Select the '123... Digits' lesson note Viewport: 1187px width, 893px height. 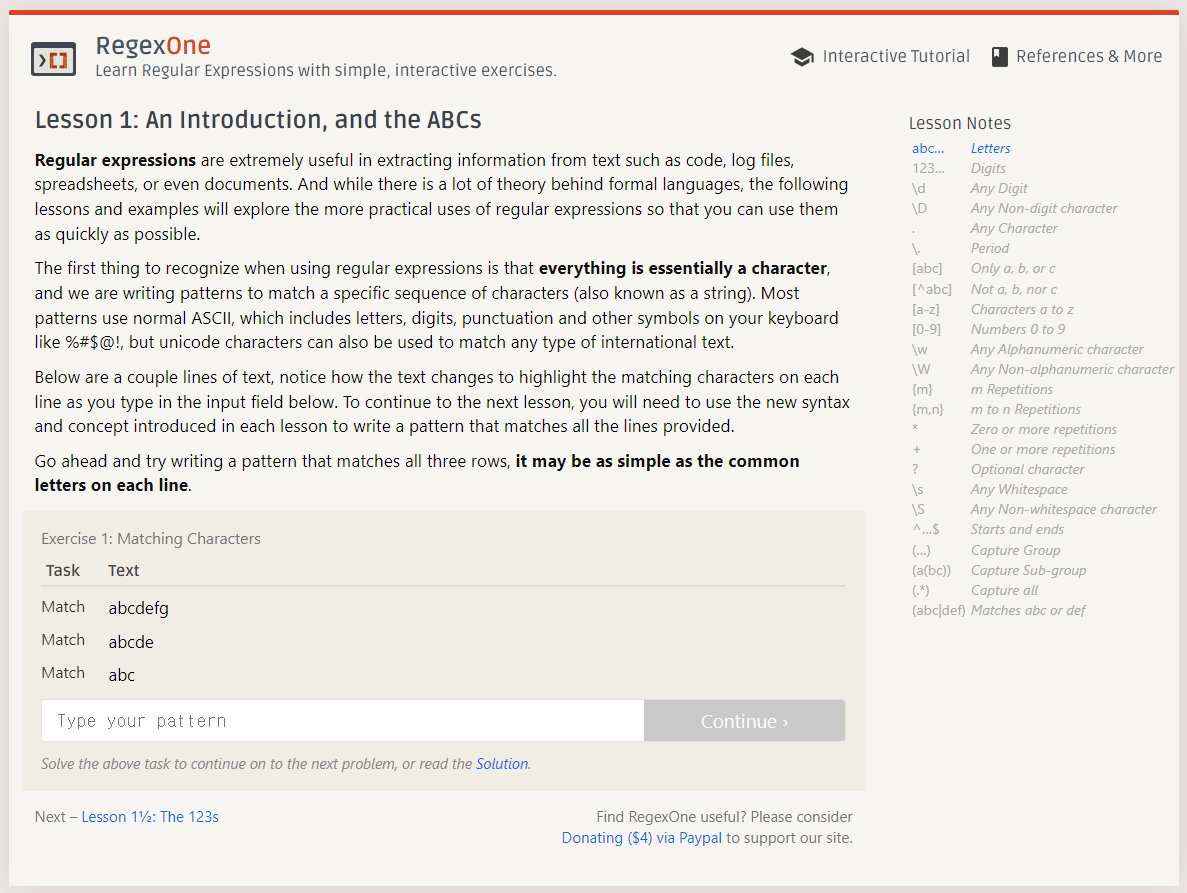click(959, 168)
